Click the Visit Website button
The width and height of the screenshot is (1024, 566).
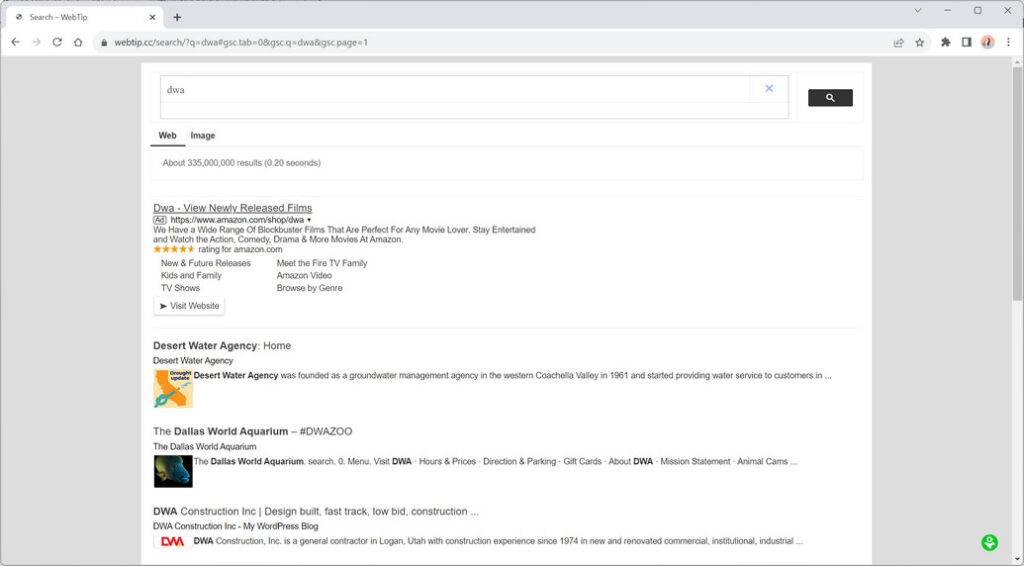189,306
